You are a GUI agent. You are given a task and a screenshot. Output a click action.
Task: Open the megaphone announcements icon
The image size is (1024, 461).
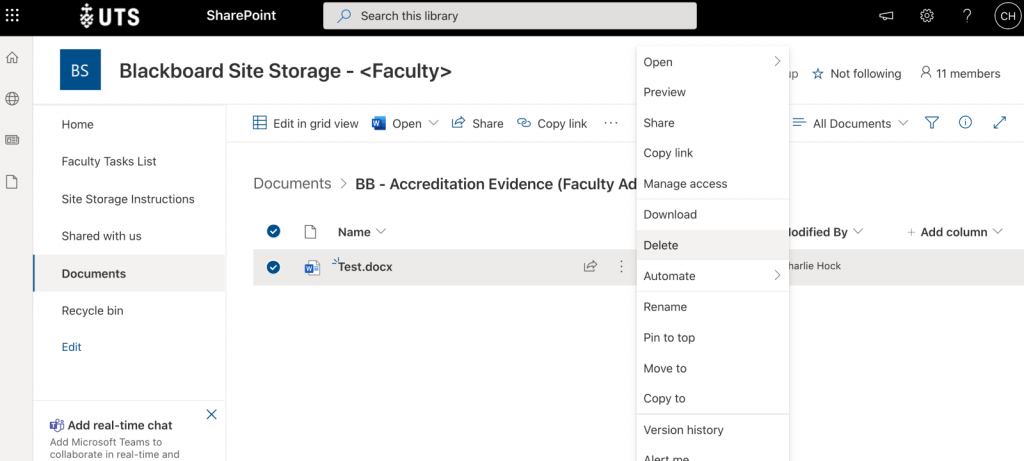tap(886, 16)
